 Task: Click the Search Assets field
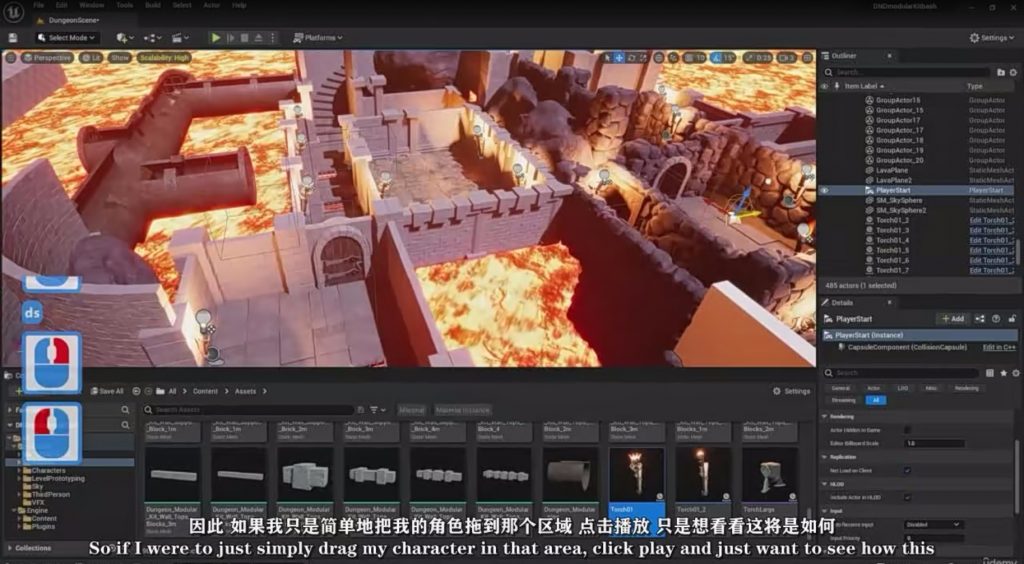point(248,410)
